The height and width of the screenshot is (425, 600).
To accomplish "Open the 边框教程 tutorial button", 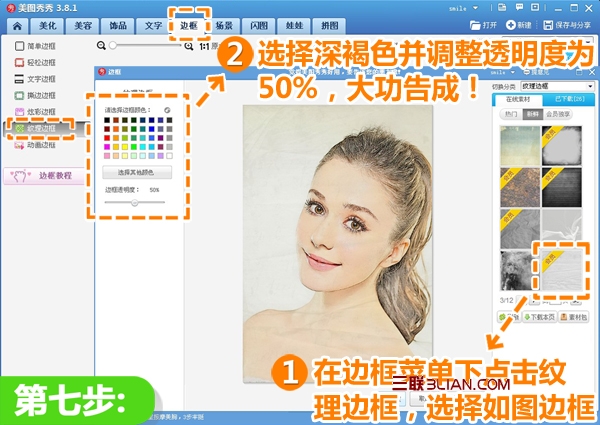I will click(x=44, y=176).
